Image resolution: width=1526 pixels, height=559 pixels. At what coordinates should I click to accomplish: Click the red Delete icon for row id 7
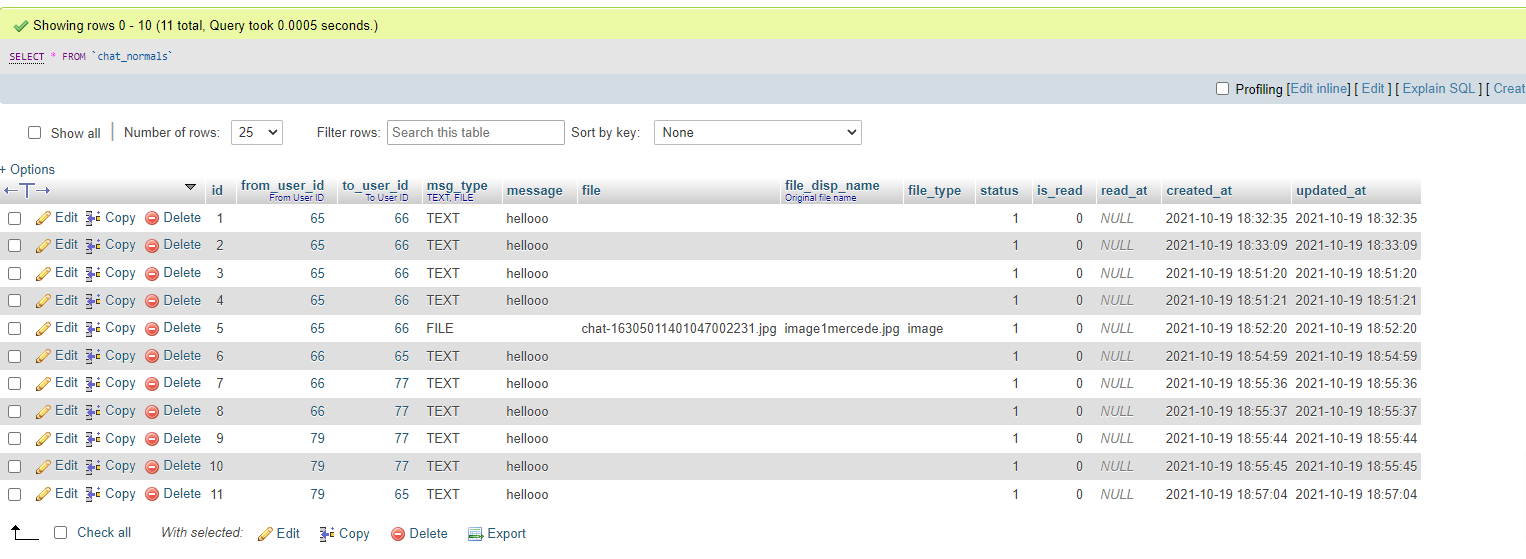(152, 383)
